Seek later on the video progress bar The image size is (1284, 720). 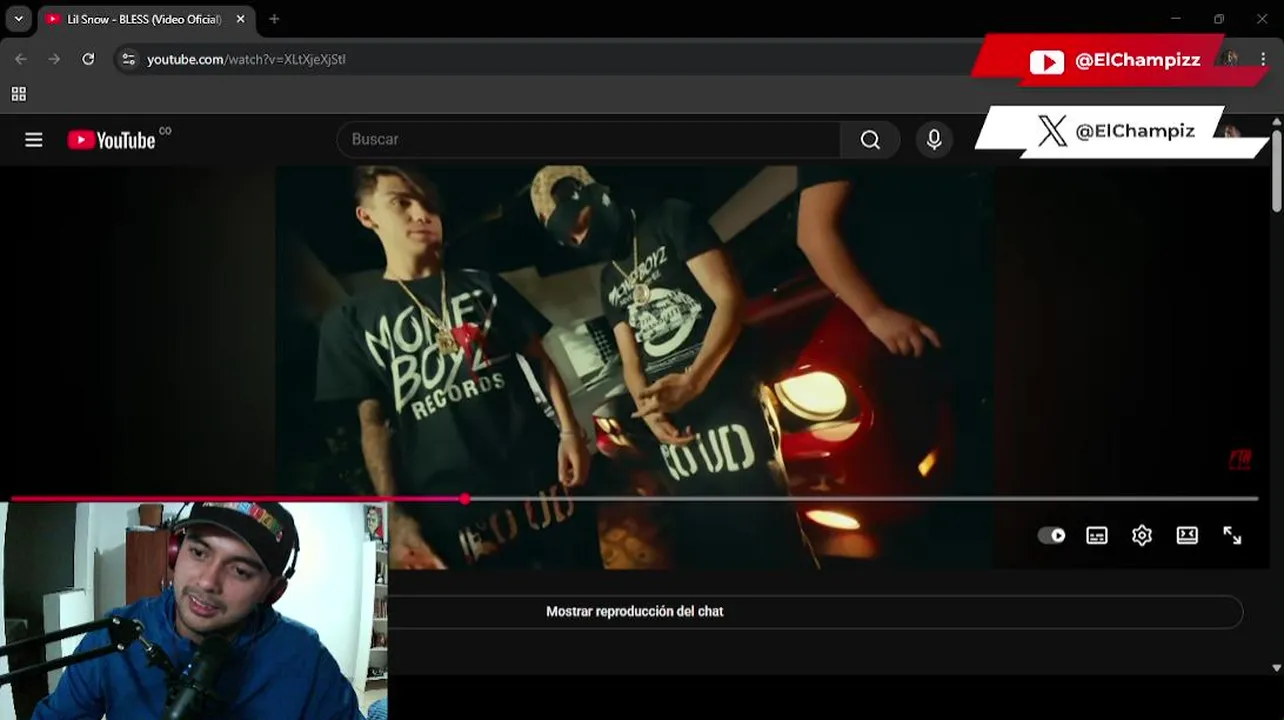tap(862, 498)
